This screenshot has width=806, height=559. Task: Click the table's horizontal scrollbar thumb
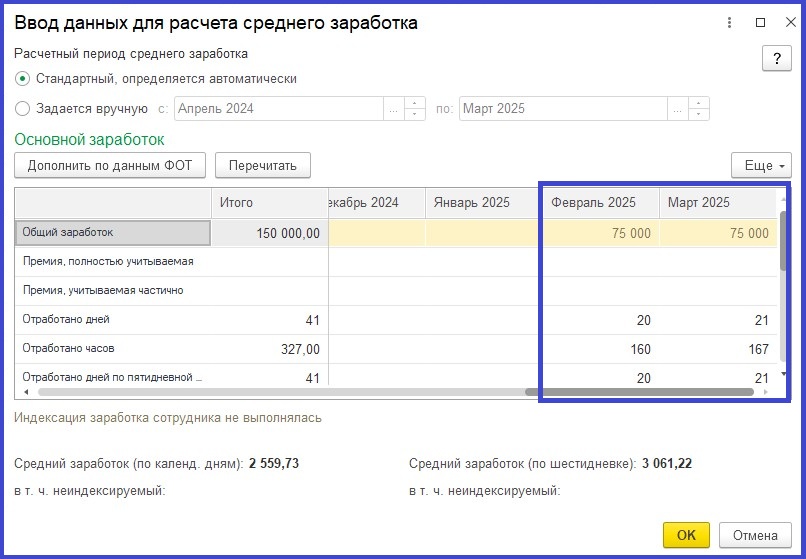tap(640, 392)
